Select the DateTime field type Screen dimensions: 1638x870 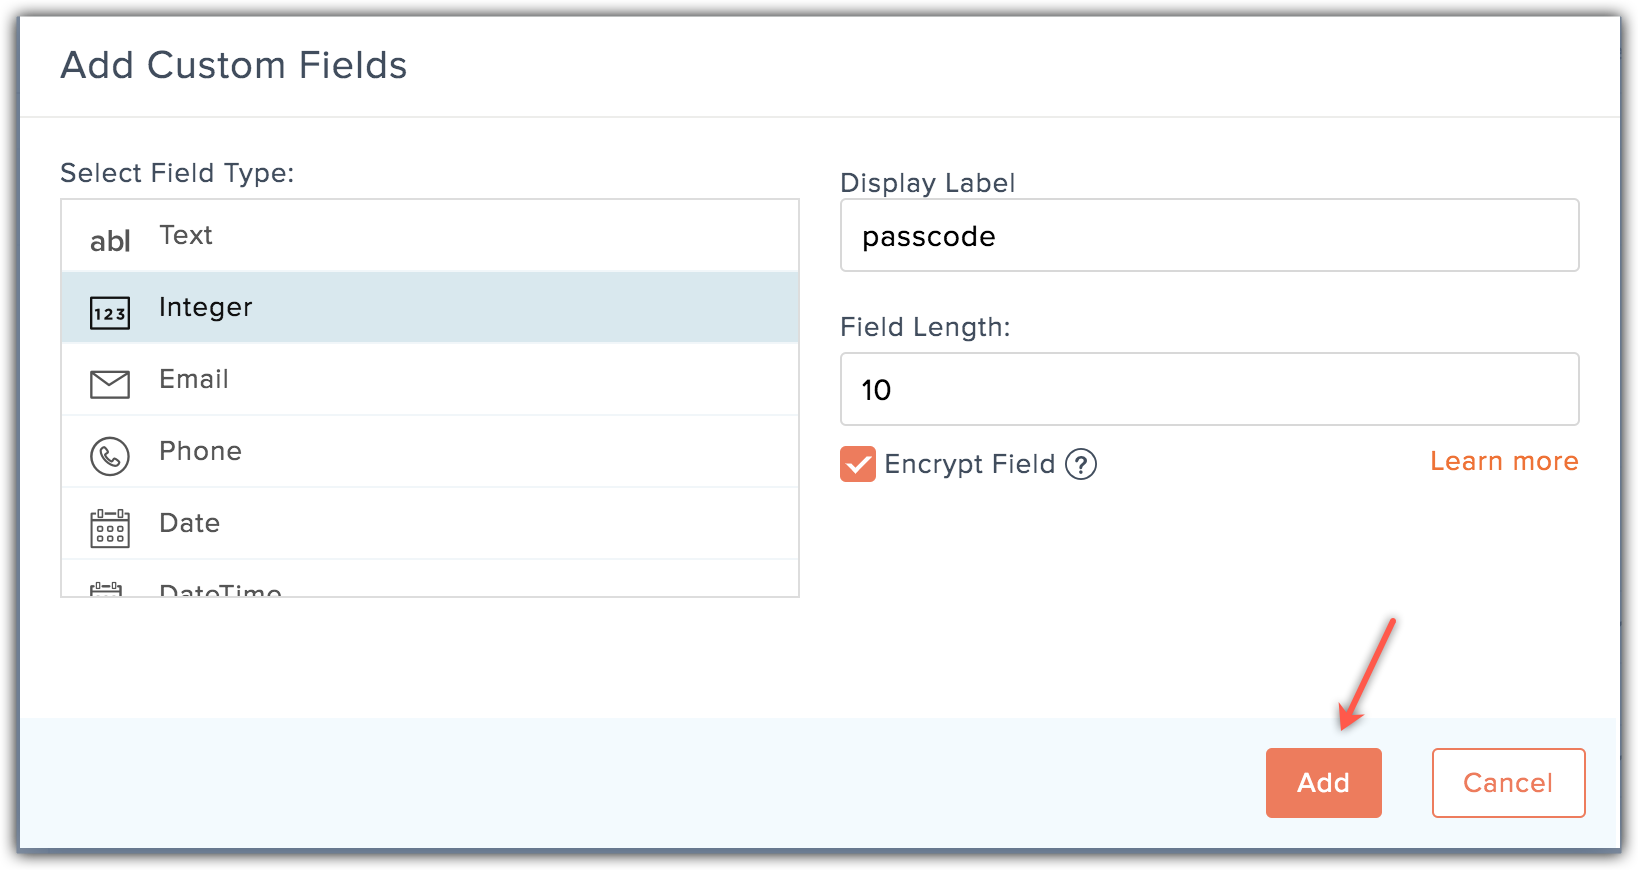220,589
